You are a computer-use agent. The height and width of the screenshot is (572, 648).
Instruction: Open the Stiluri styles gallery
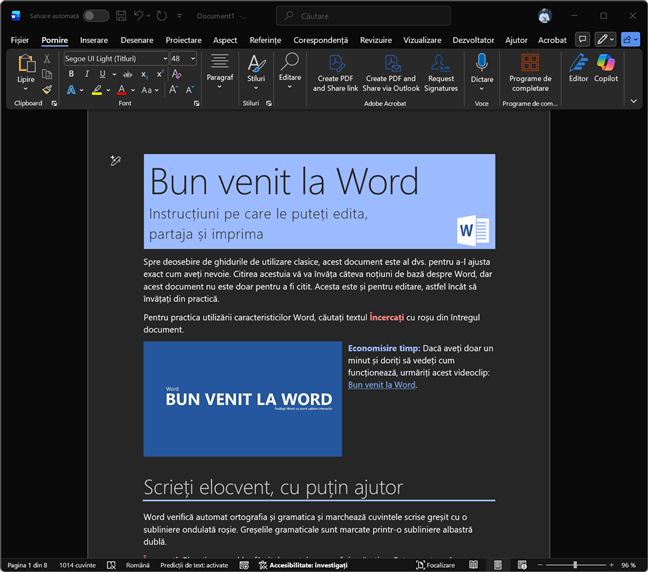(x=256, y=72)
